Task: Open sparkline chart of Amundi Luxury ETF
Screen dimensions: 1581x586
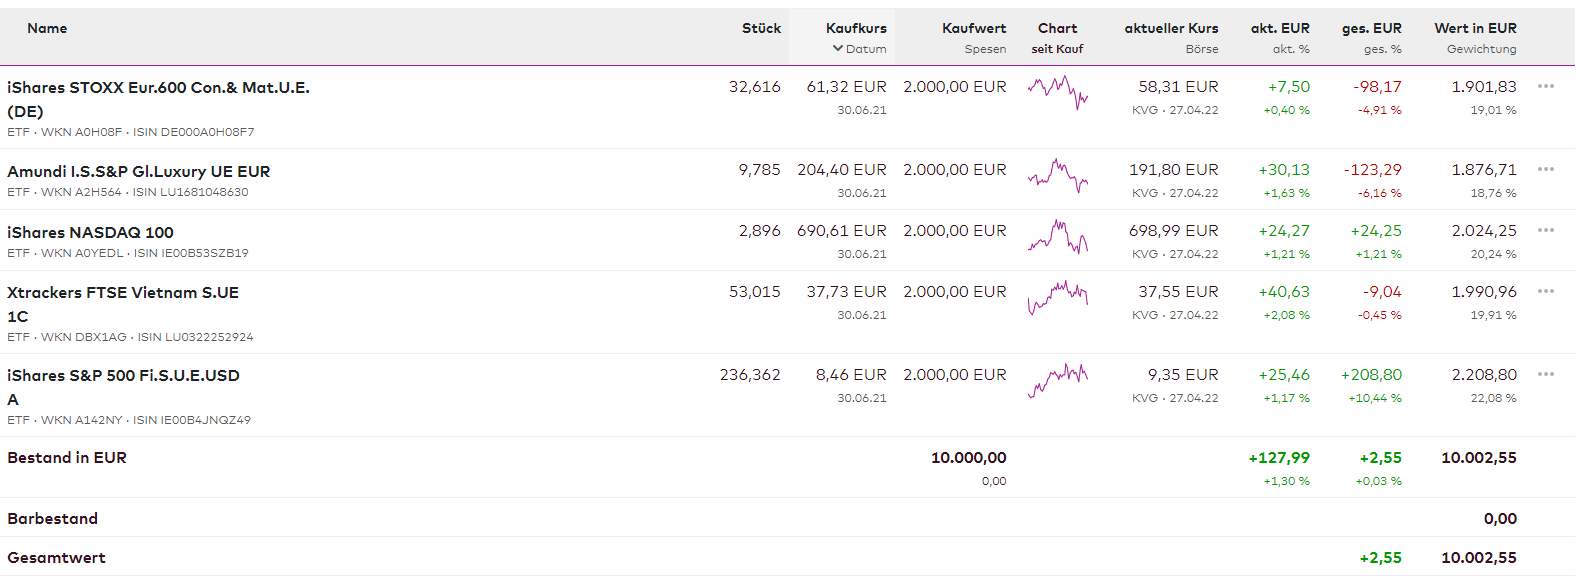Action: [1057, 175]
